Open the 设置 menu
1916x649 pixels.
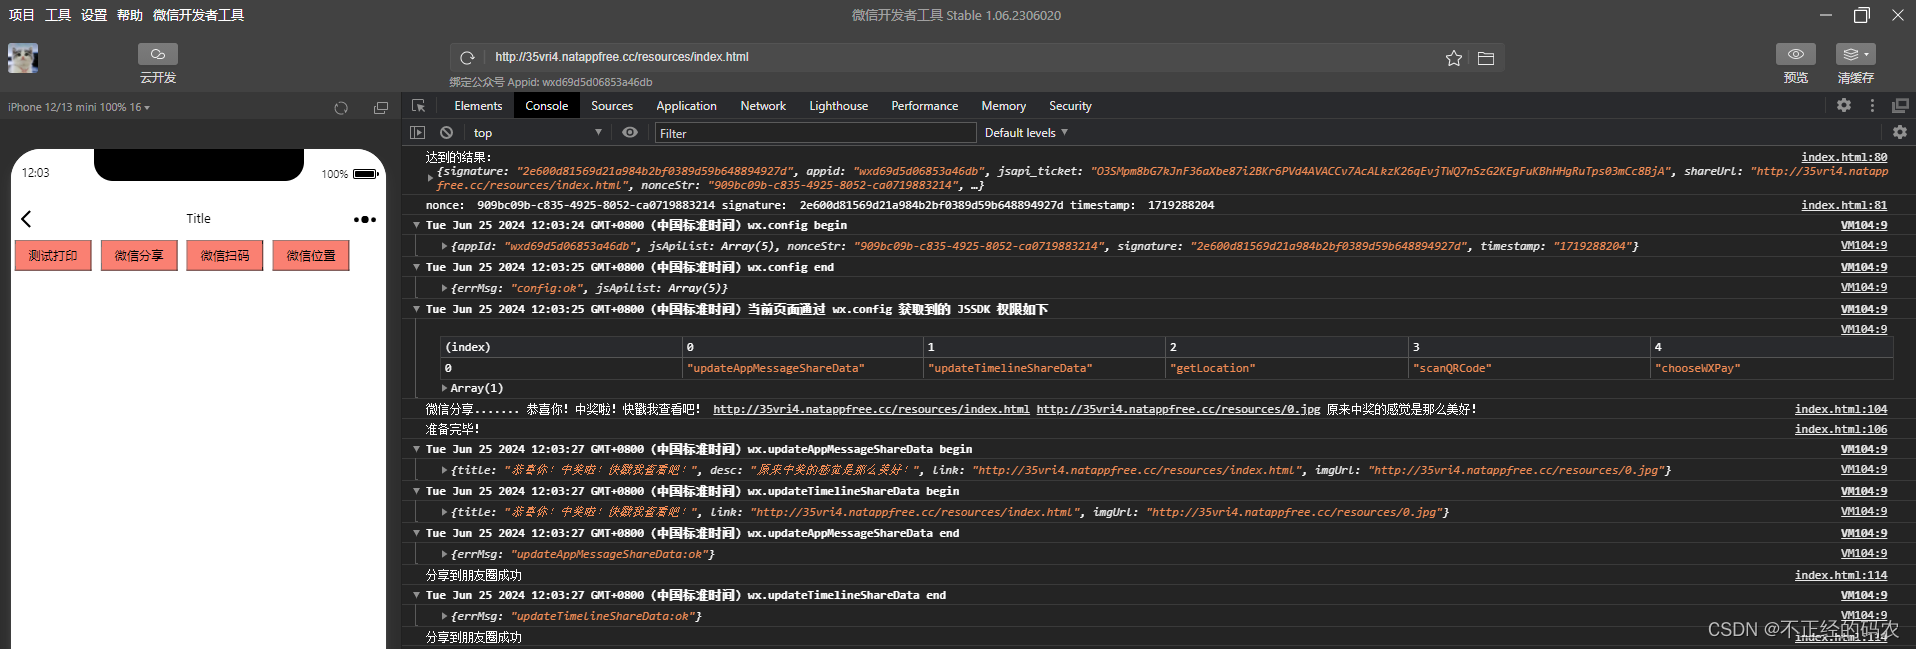94,15
